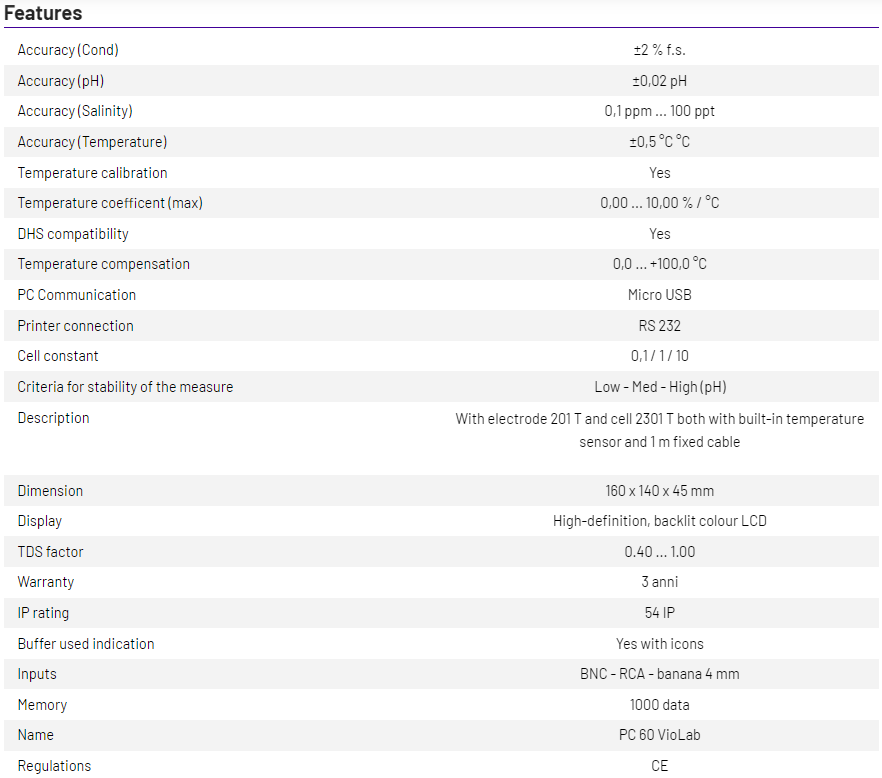The width and height of the screenshot is (882, 778).
Task: Click the ±0,5 °C temperature accuracy value
Action: tap(659, 142)
